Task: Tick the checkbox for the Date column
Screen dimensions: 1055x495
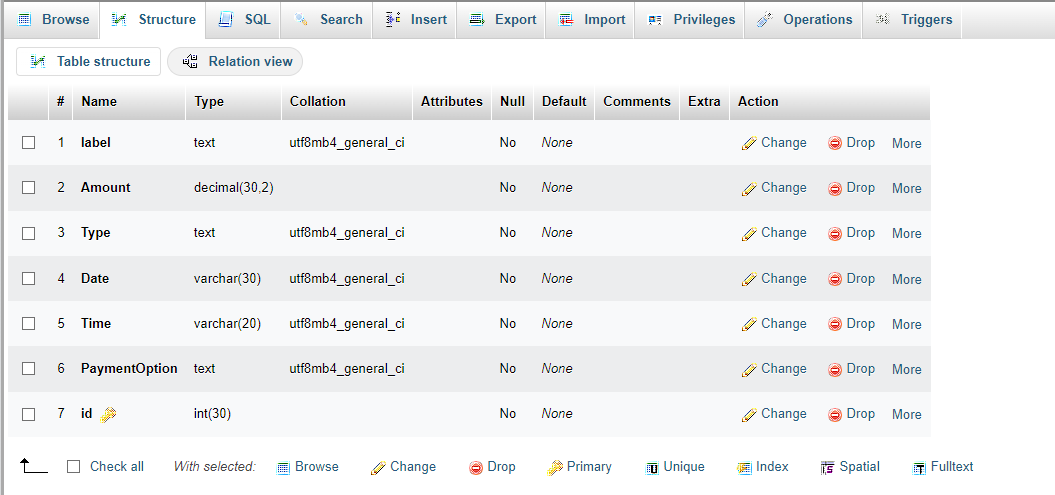Action: [28, 278]
